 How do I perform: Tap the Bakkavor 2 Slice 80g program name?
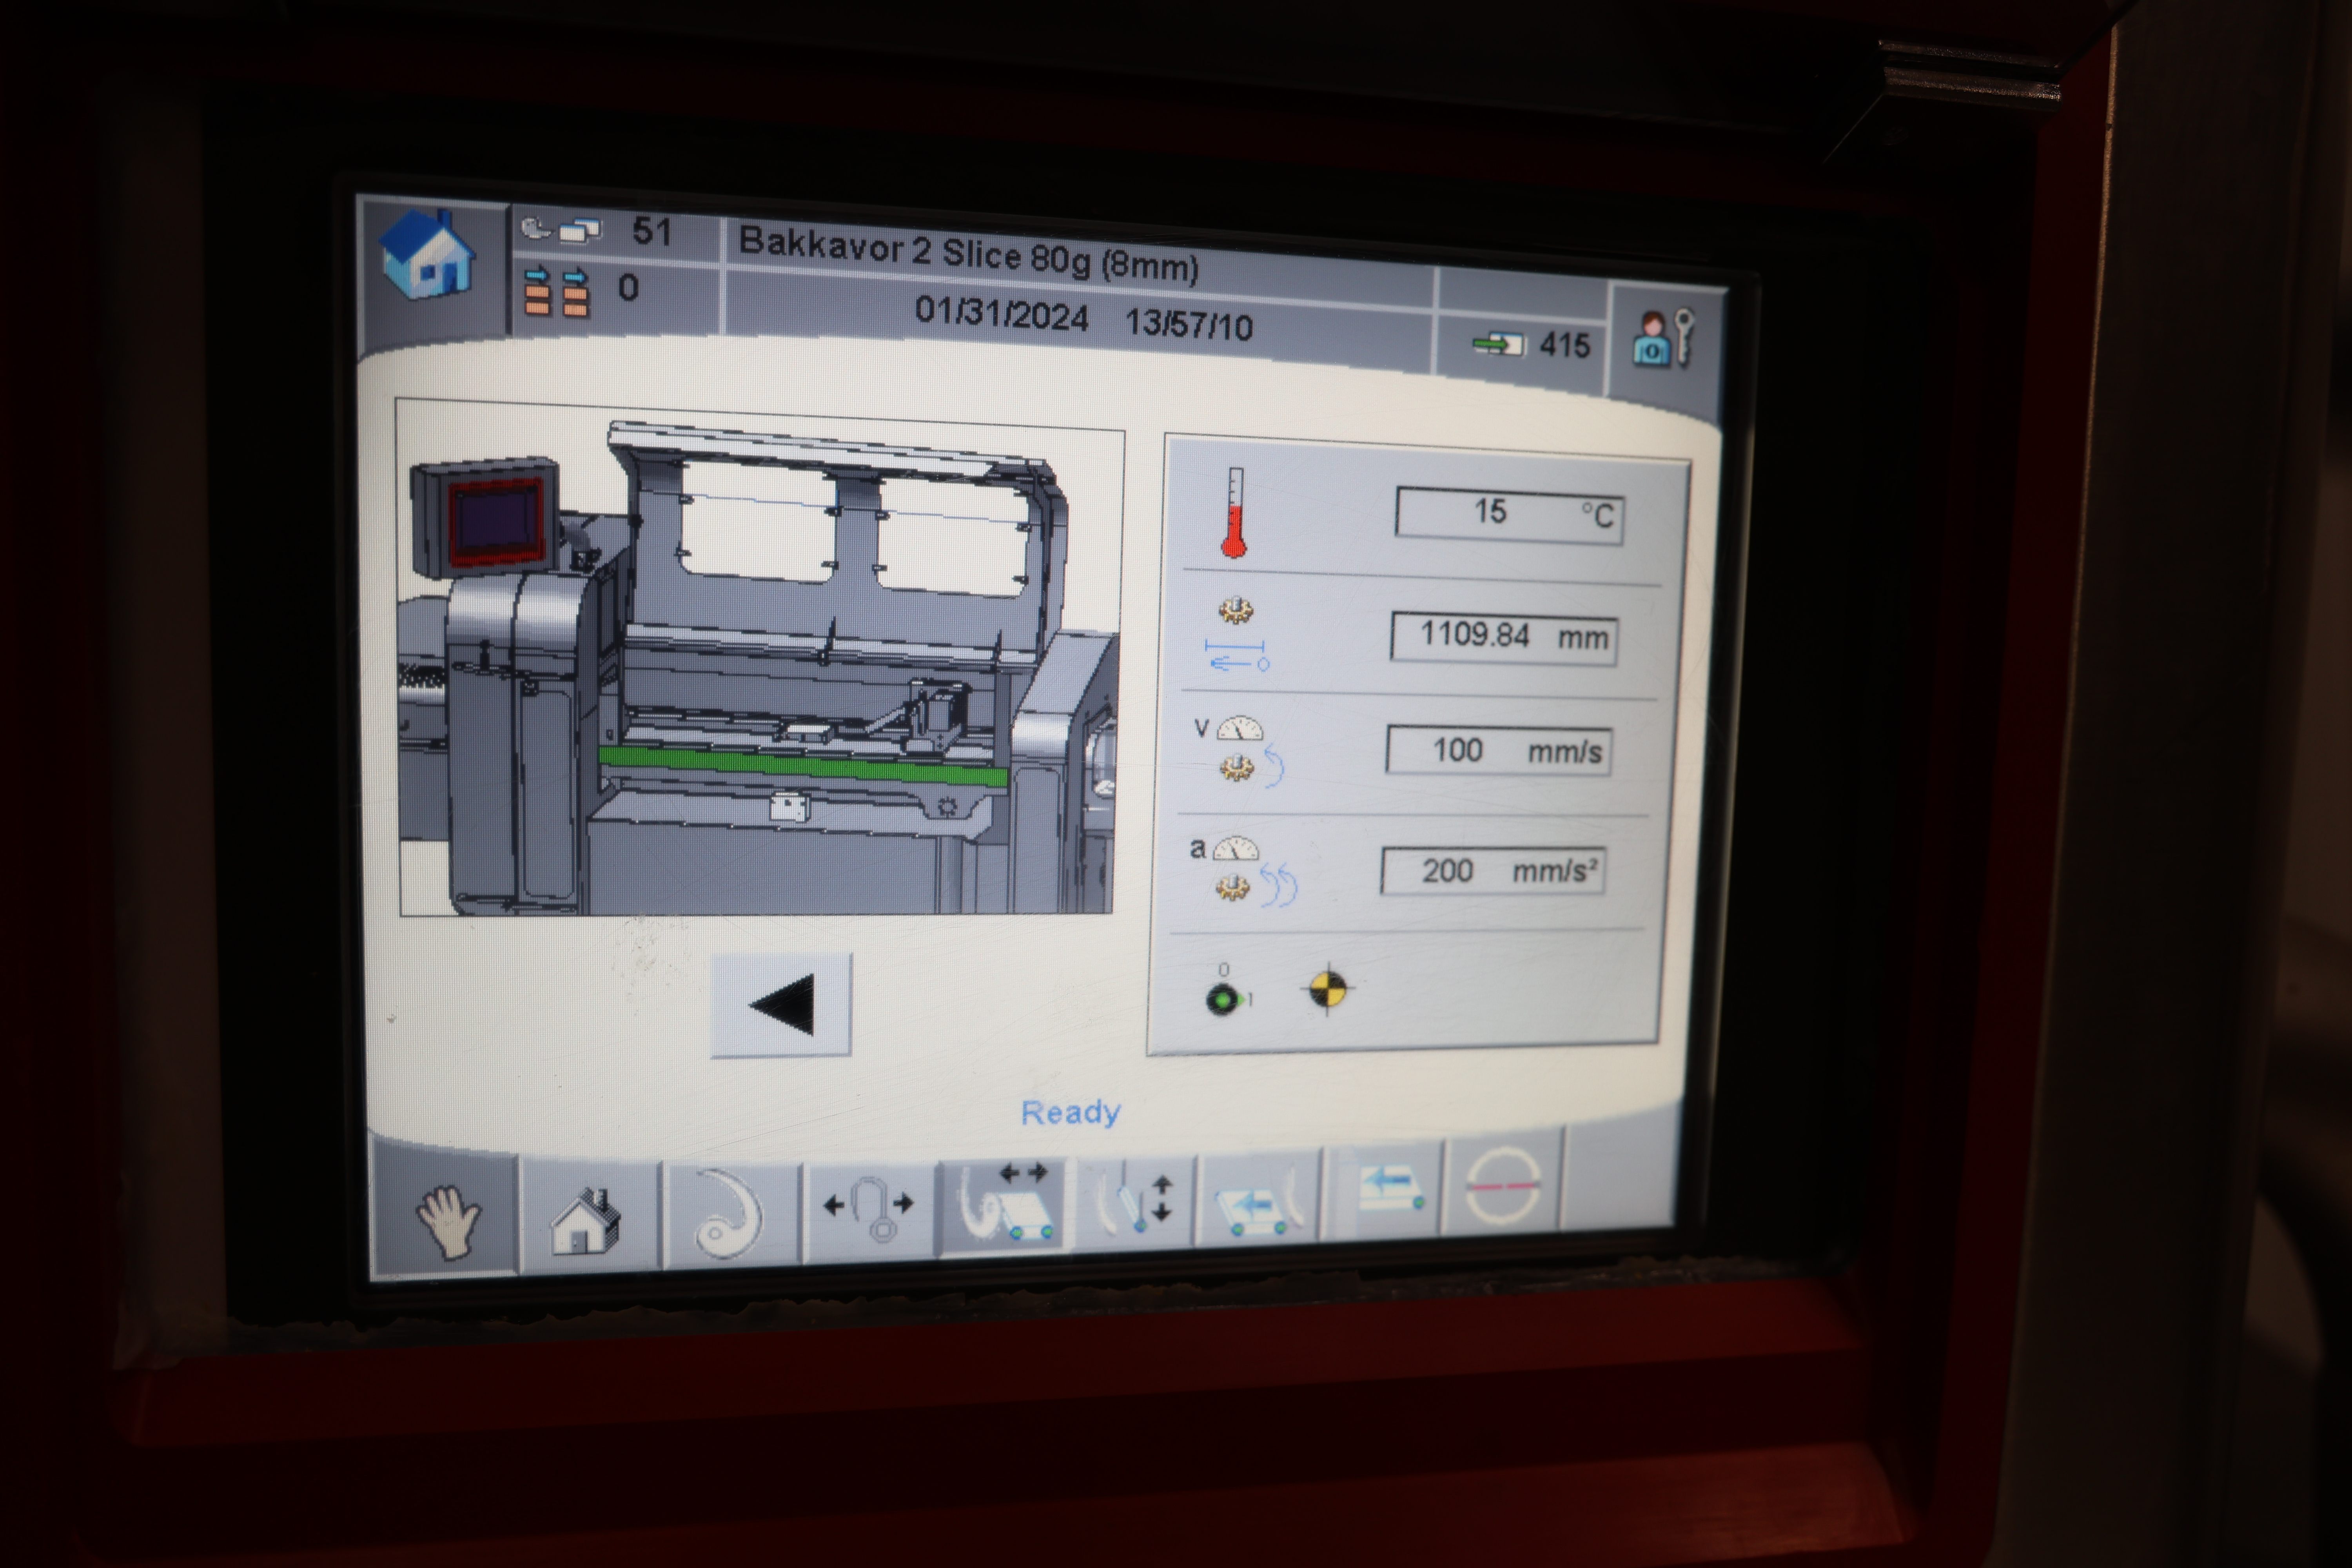coord(967,256)
